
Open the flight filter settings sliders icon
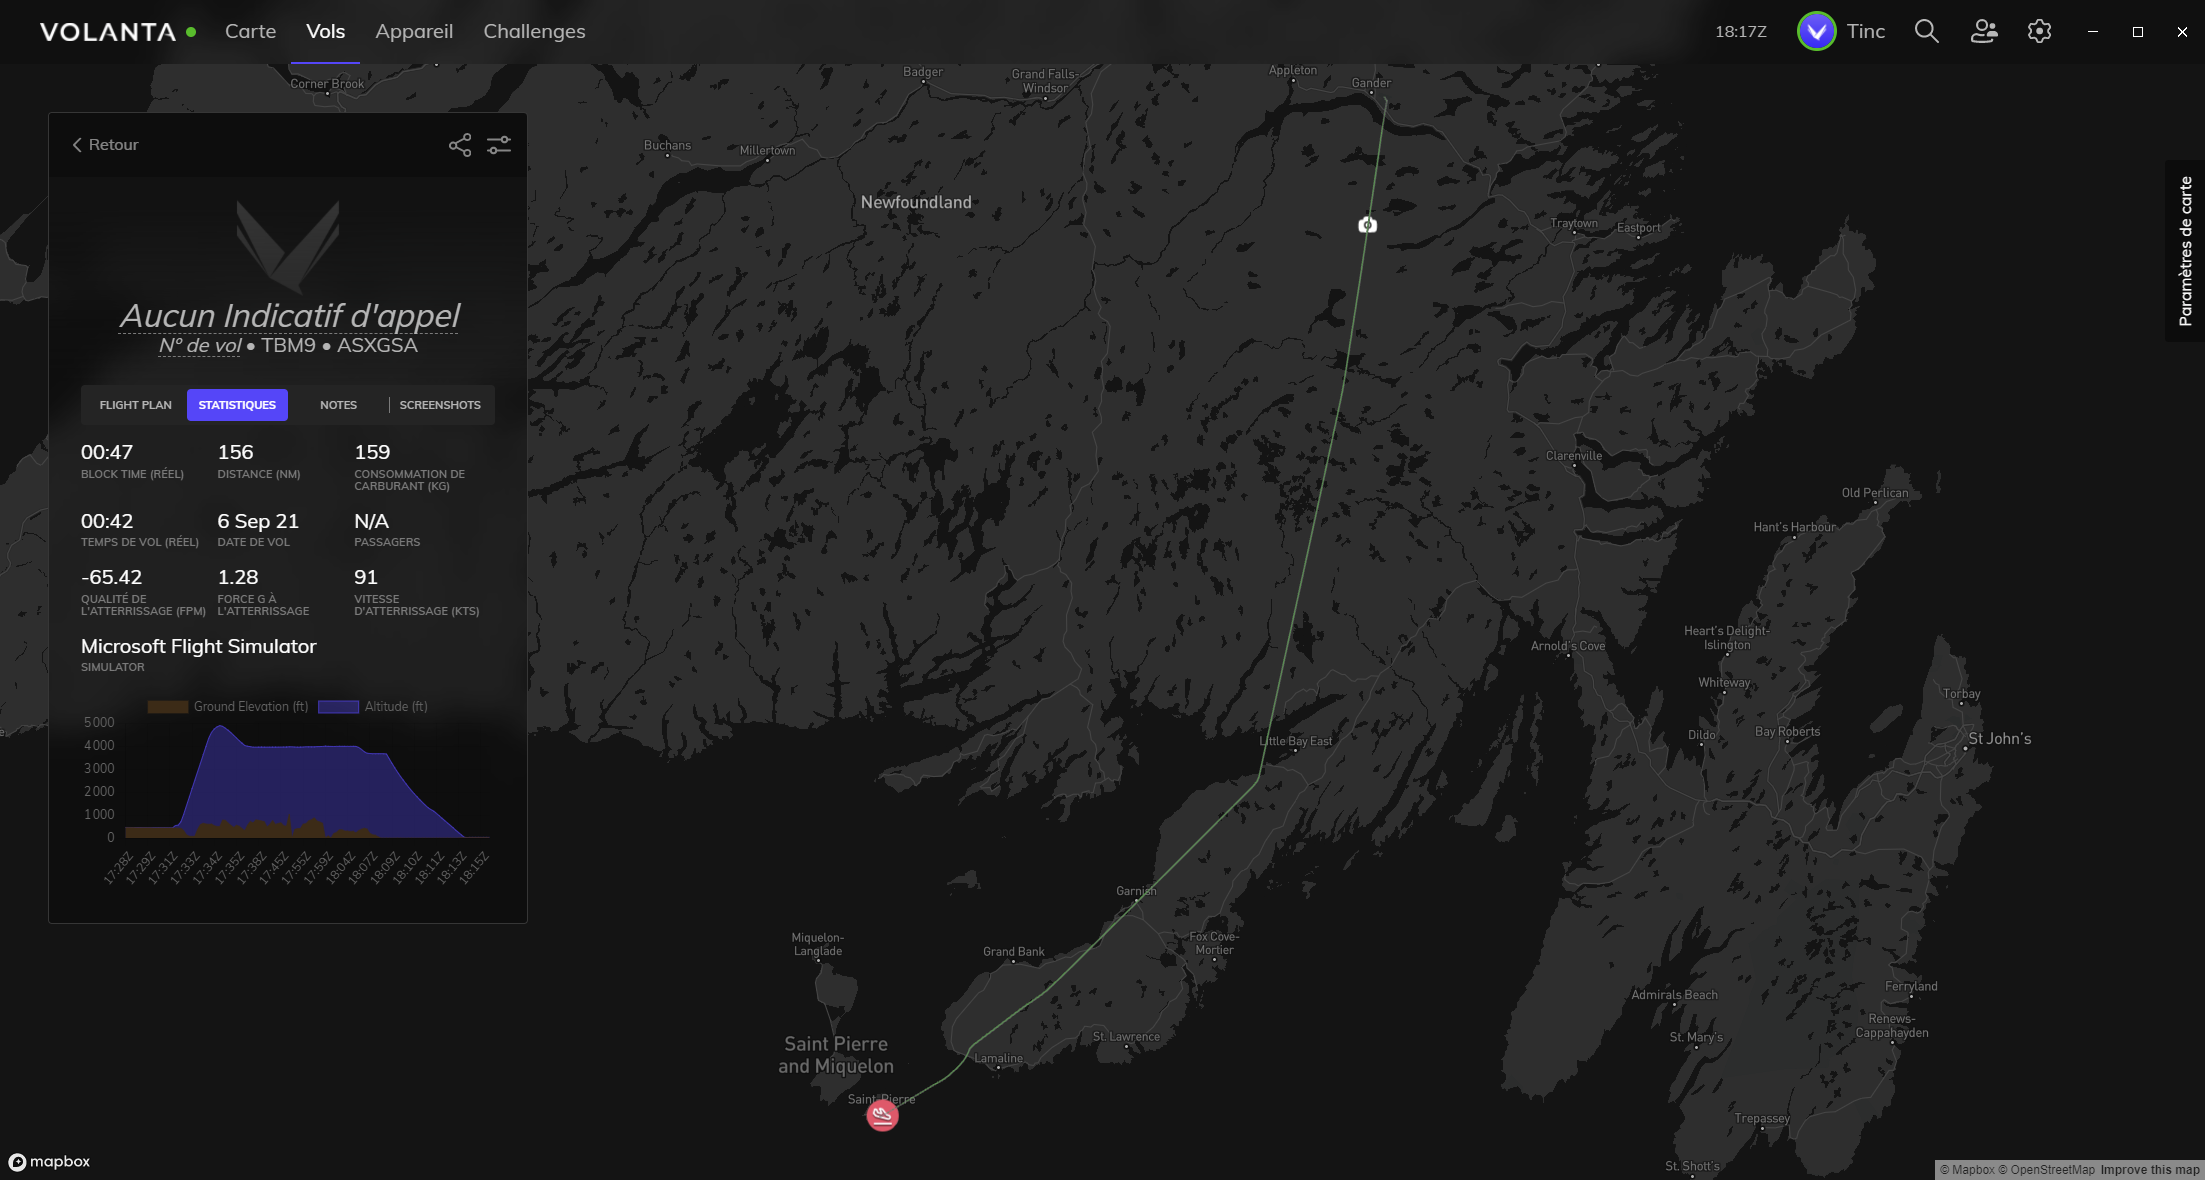499,145
